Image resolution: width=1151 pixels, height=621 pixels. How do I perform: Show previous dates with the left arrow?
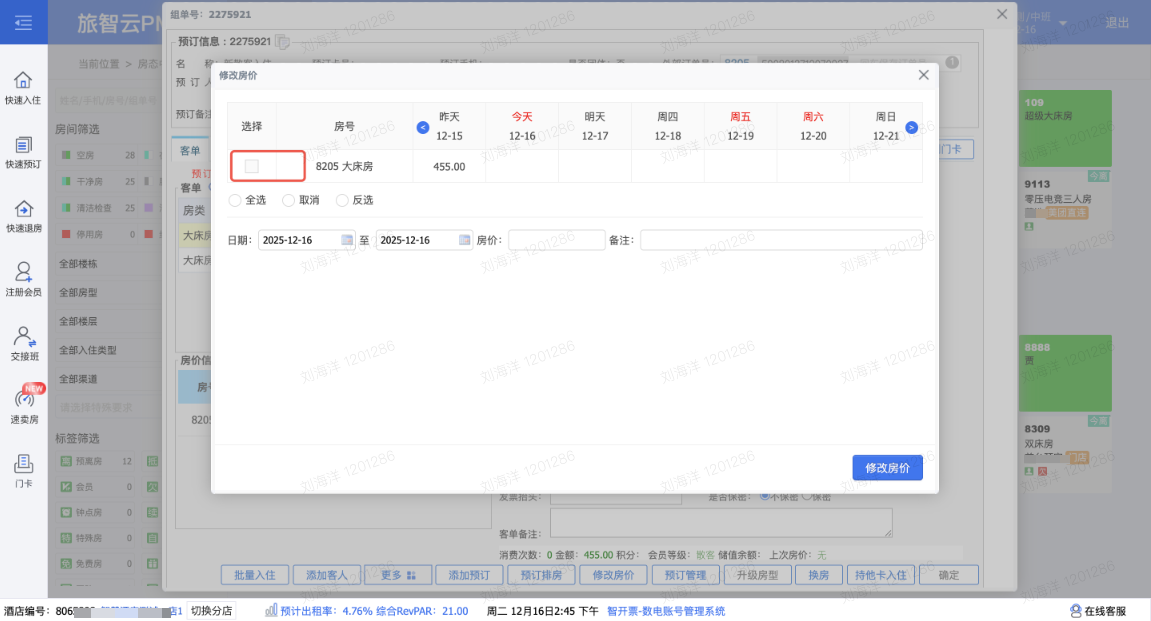tap(423, 127)
